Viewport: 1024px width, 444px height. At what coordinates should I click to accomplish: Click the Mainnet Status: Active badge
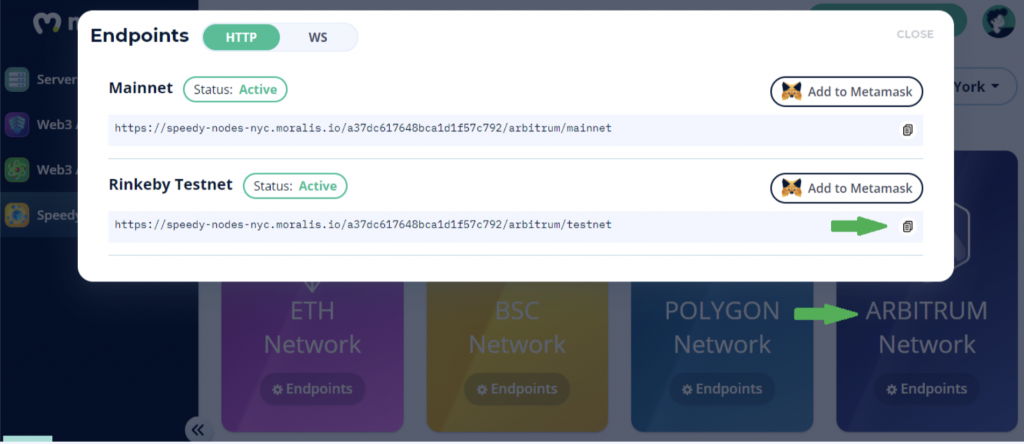(235, 89)
